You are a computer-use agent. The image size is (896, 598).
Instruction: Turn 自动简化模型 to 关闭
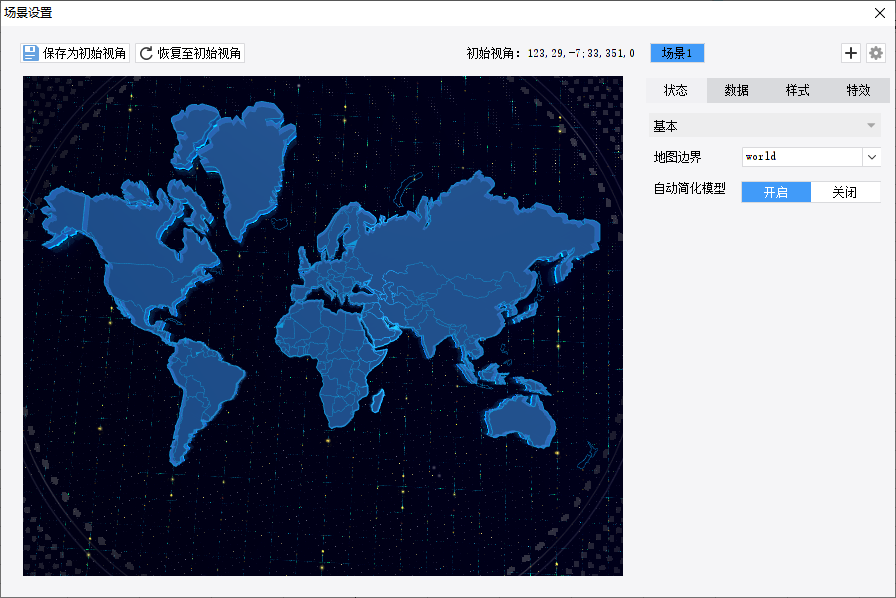(845, 192)
